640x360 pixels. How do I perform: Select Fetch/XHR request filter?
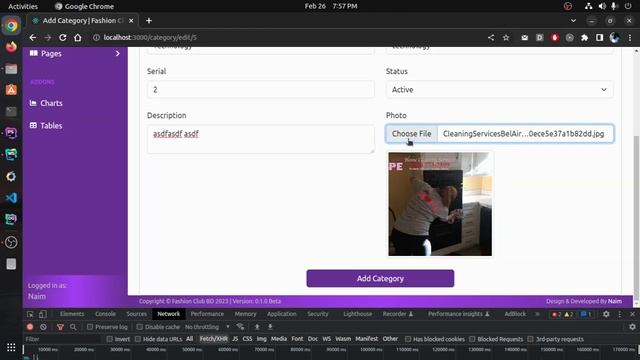coord(213,339)
